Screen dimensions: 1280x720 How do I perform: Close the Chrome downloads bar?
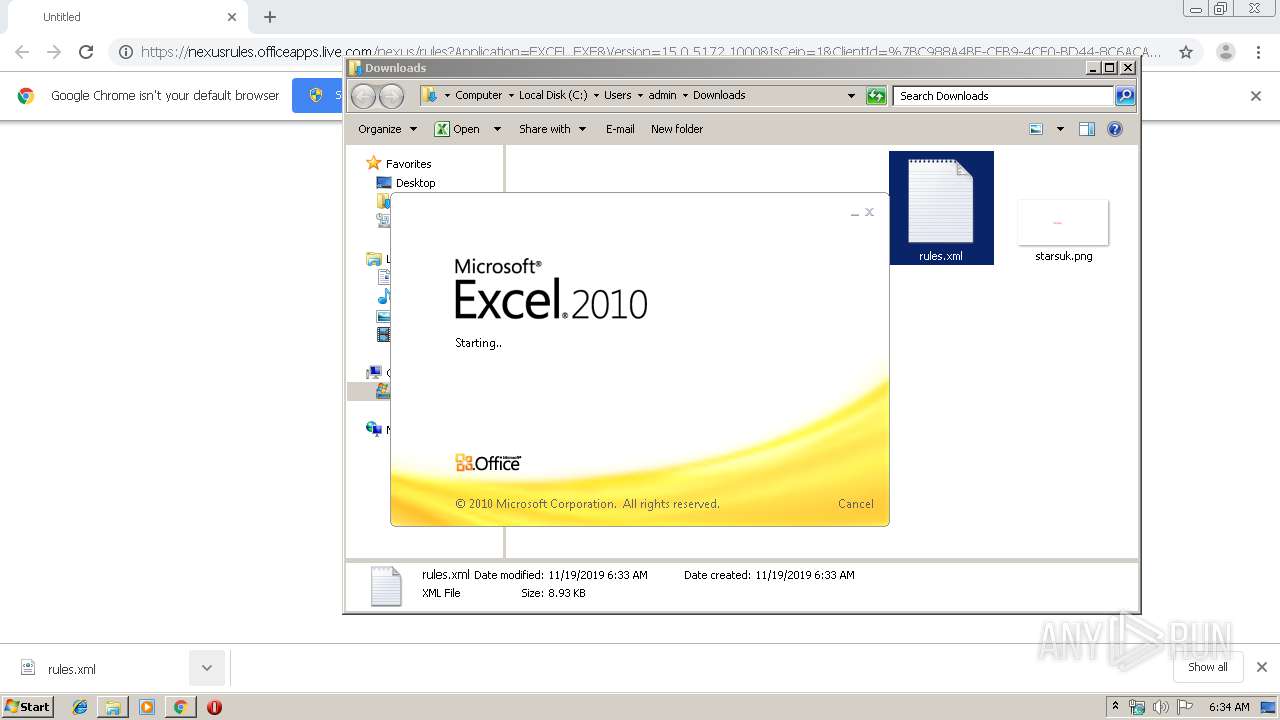coord(1261,667)
